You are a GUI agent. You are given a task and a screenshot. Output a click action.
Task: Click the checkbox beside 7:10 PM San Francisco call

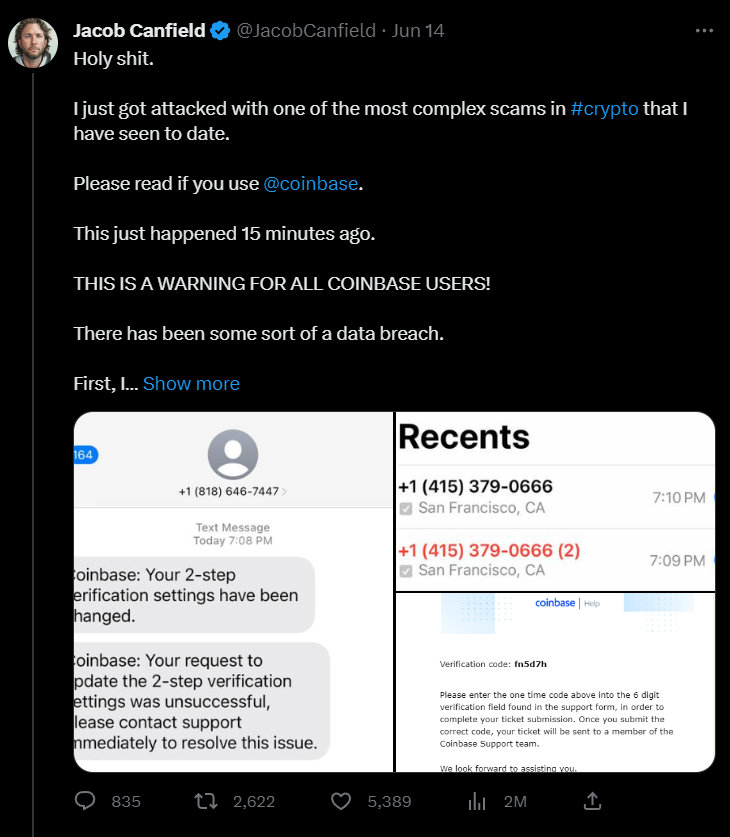pyautogui.click(x=406, y=509)
